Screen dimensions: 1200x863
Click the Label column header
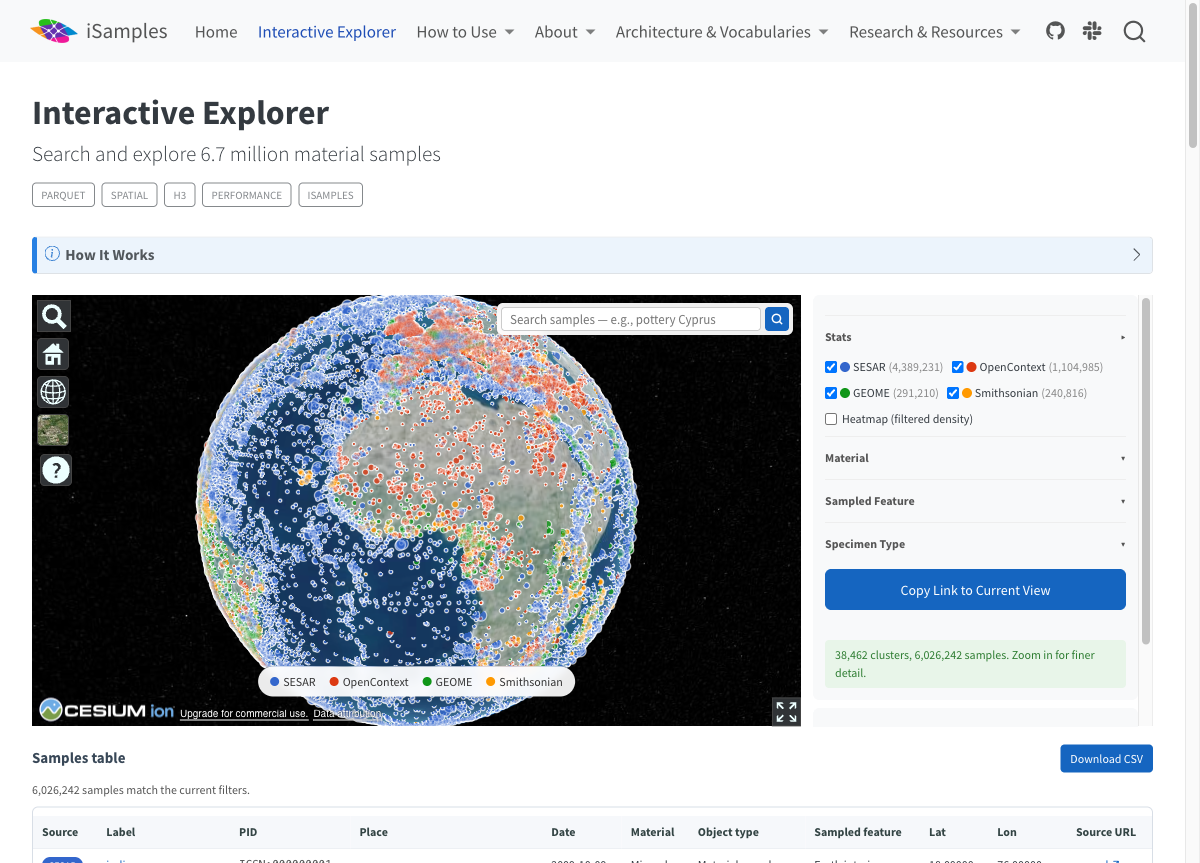[121, 832]
